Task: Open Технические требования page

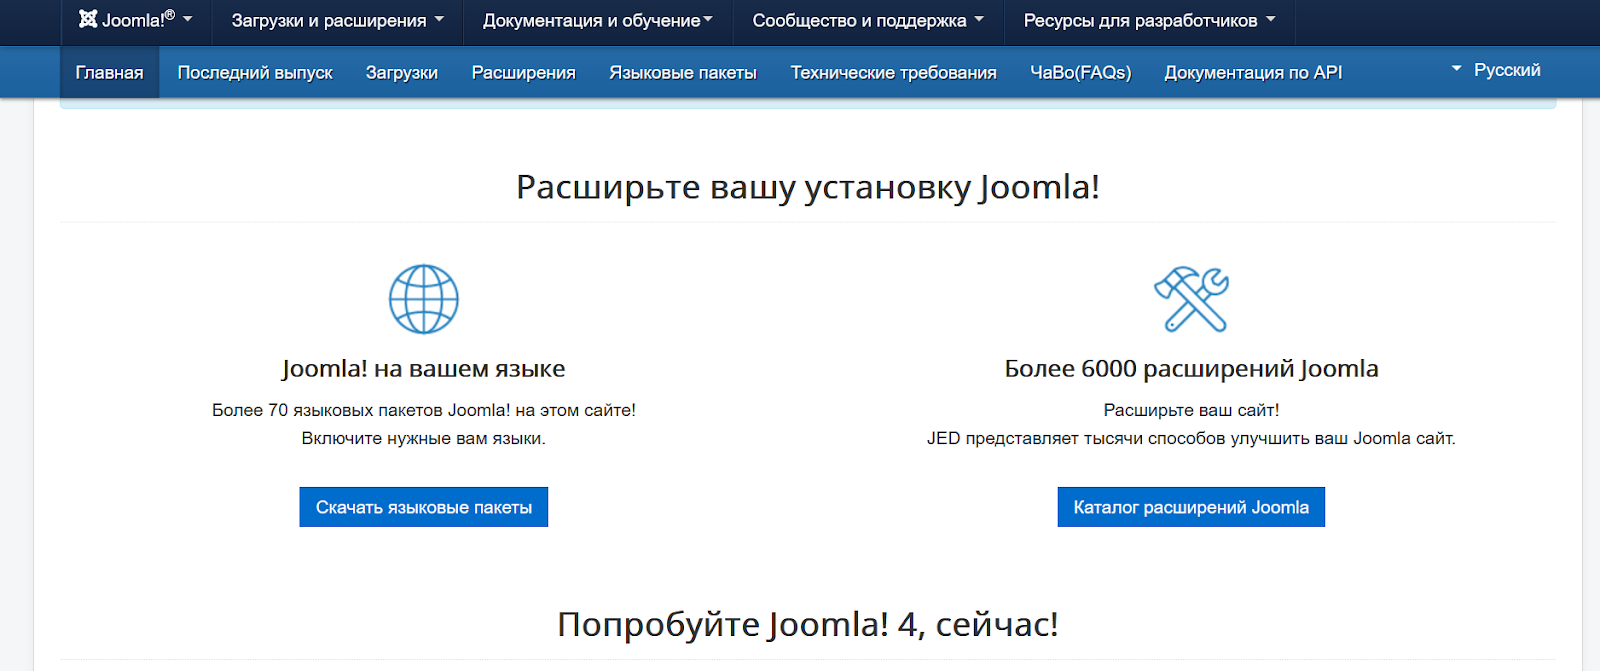Action: [x=894, y=72]
